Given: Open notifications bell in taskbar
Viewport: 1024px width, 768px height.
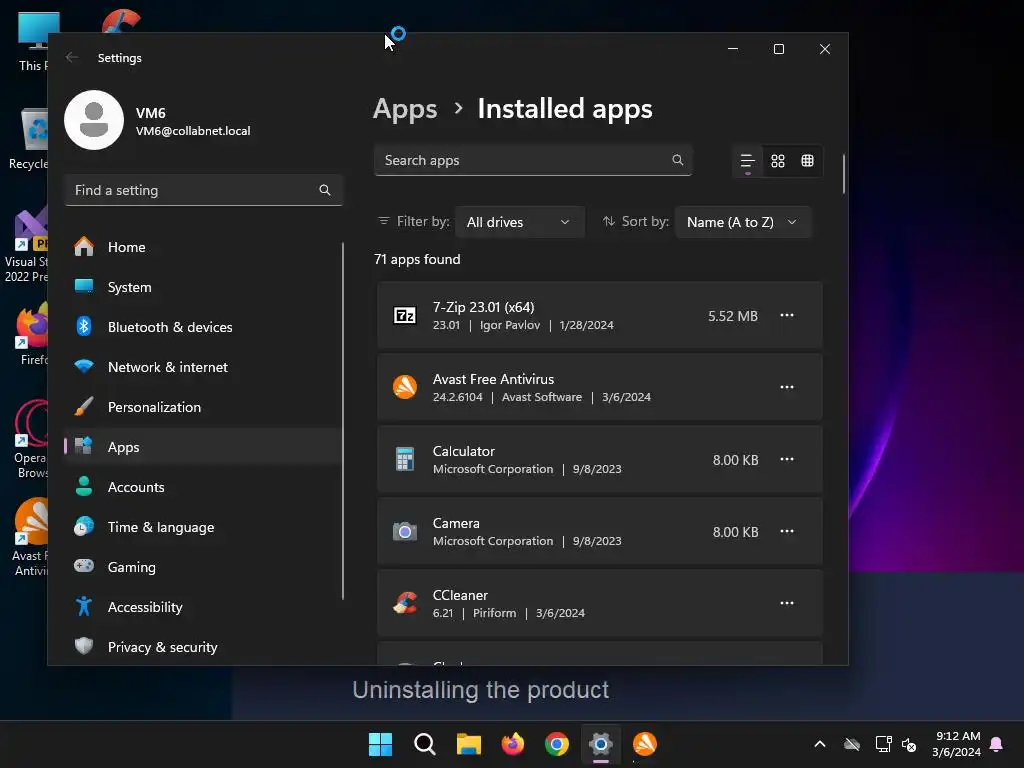Looking at the screenshot, I should [x=997, y=744].
